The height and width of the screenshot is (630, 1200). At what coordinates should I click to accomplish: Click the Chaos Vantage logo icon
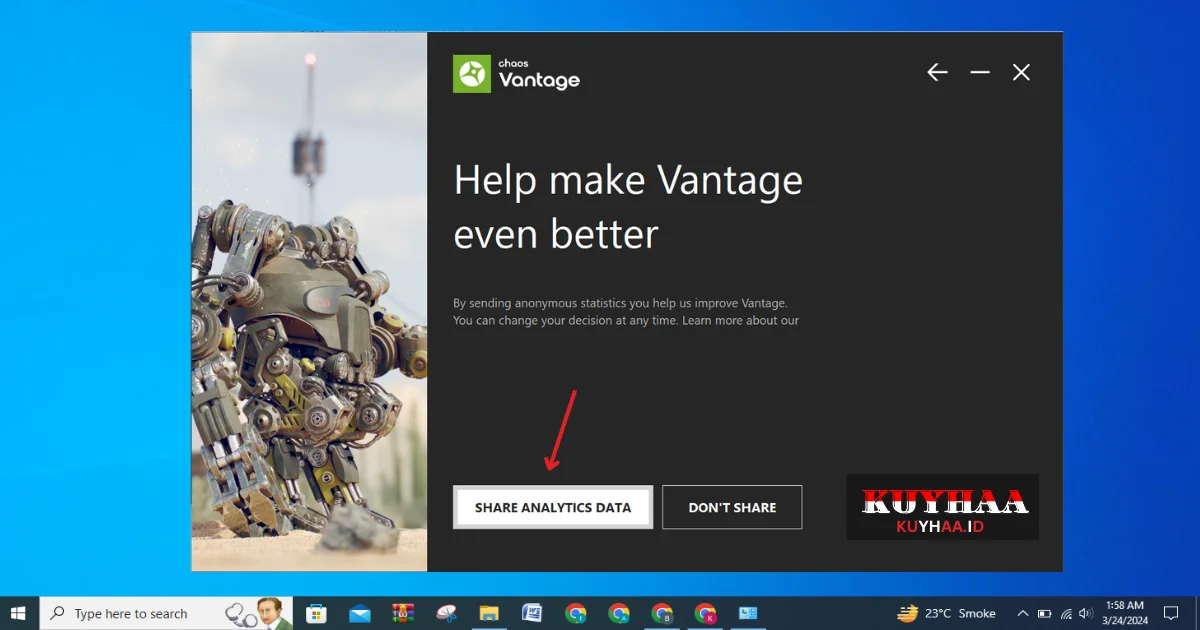(x=472, y=74)
